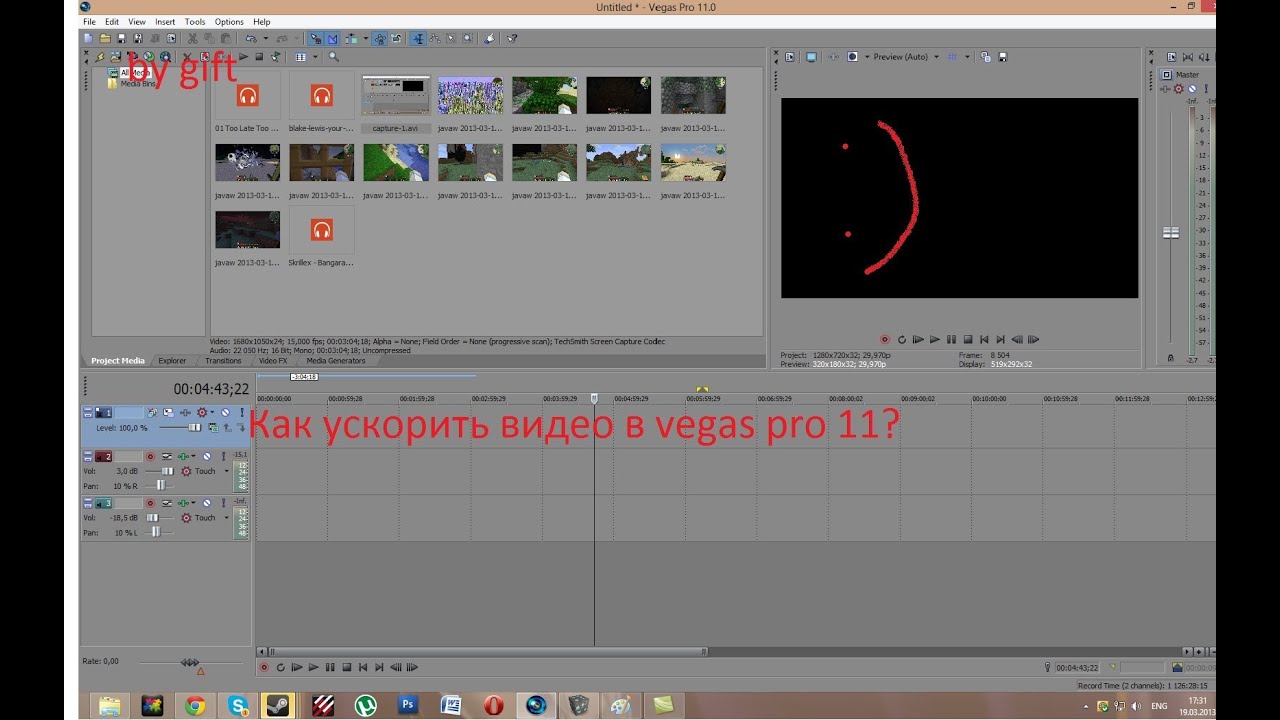Screen dimensions: 1280x720
Task: Click the Import Media icon in Project Media
Action: [x=116, y=57]
